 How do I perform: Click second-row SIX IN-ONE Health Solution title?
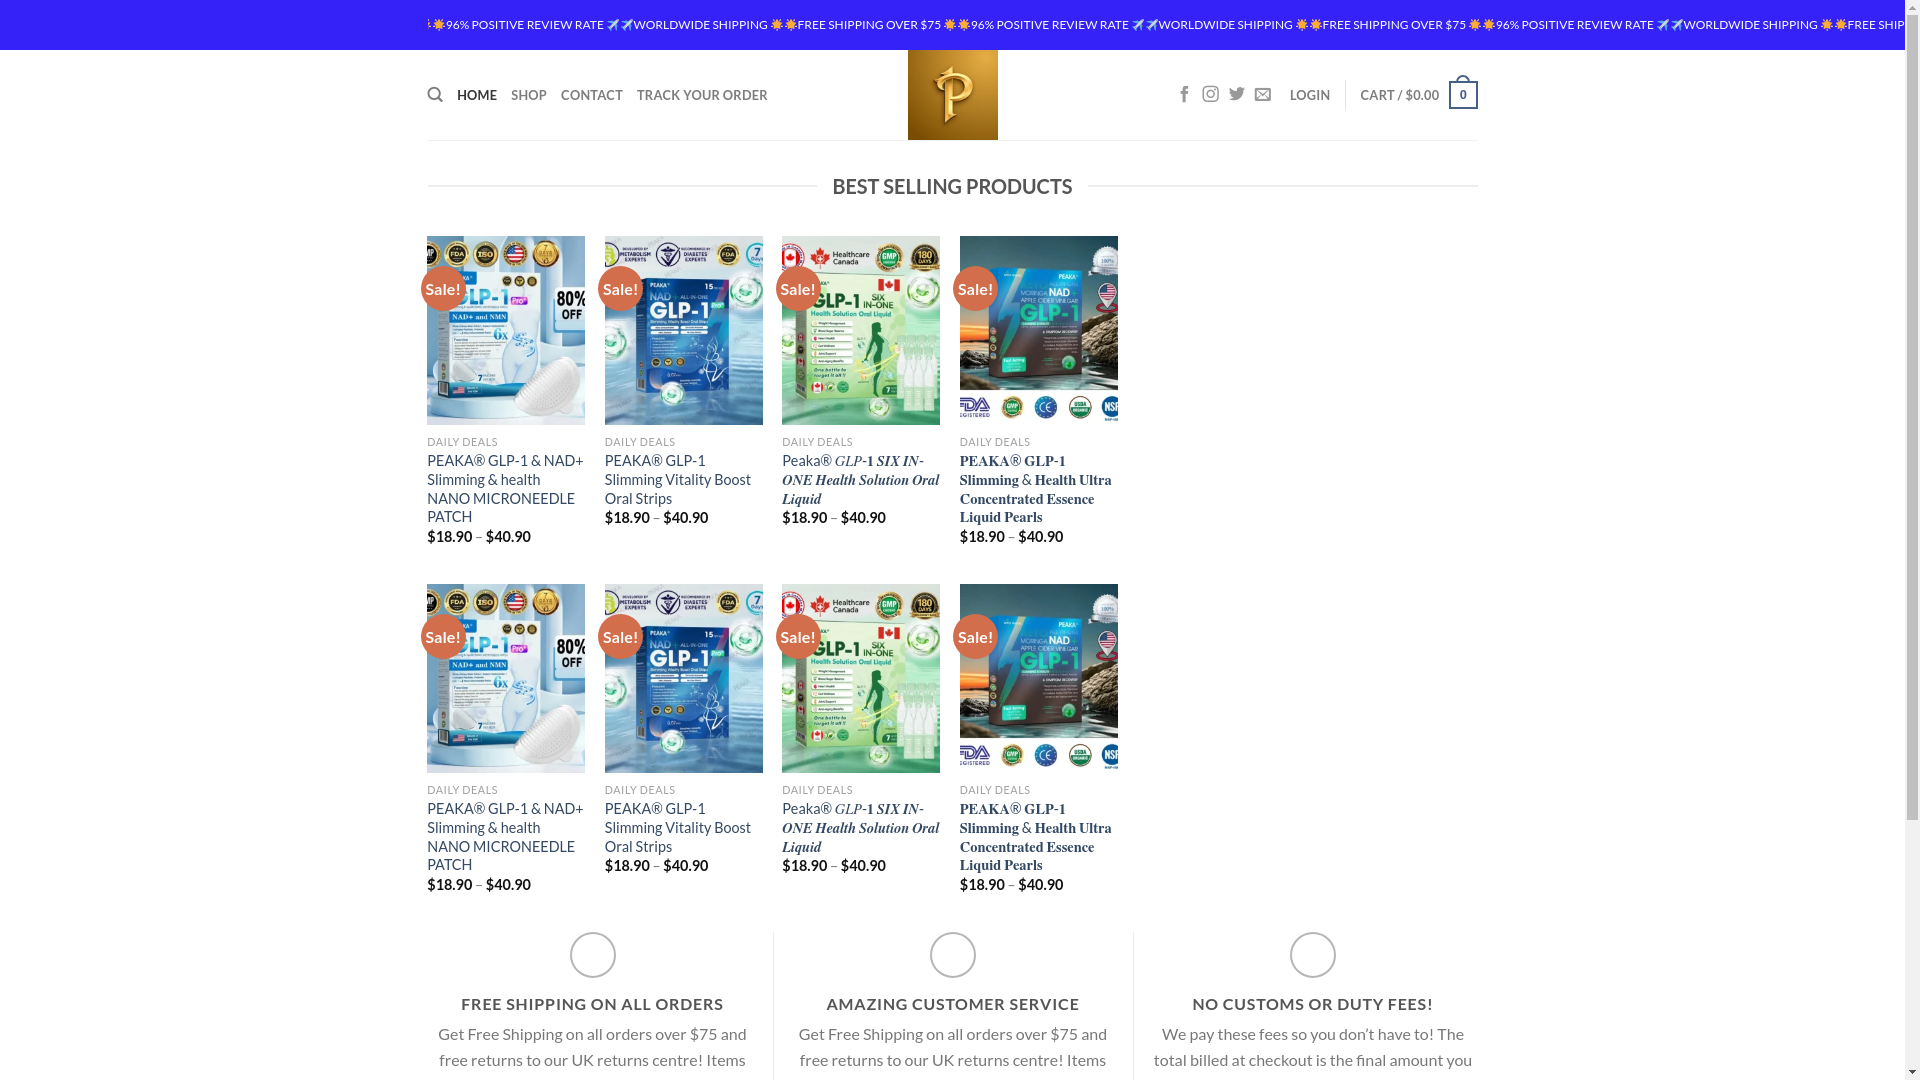click(x=860, y=828)
